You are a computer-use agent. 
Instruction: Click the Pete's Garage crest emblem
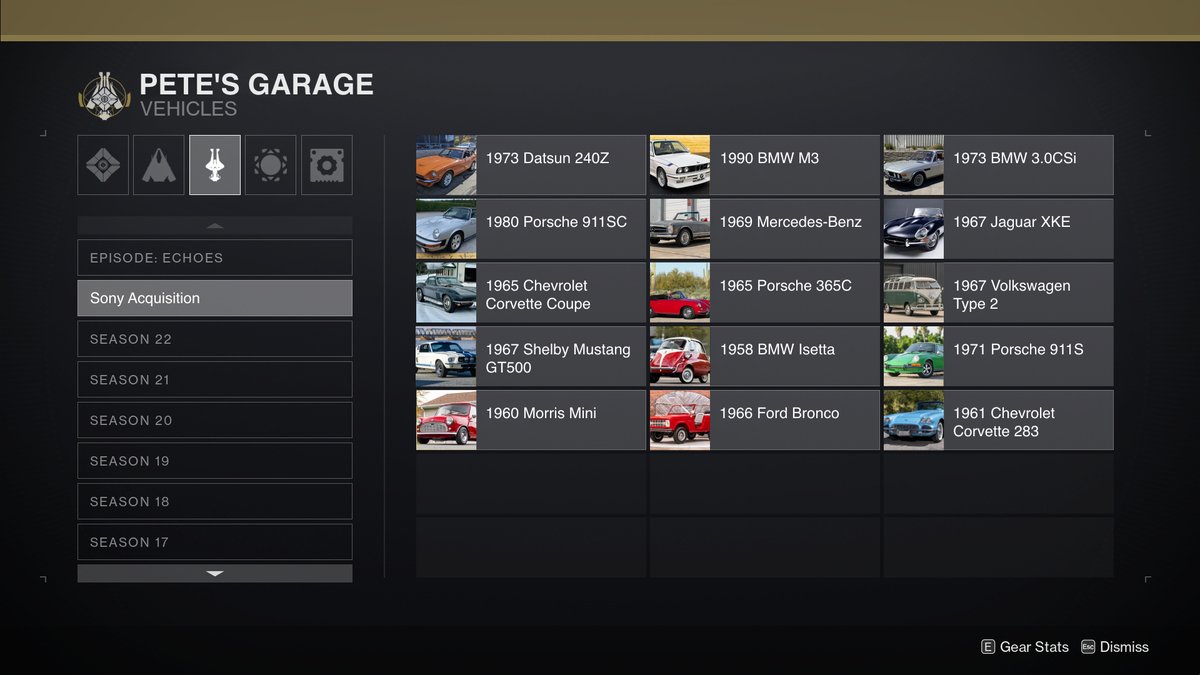pos(104,96)
